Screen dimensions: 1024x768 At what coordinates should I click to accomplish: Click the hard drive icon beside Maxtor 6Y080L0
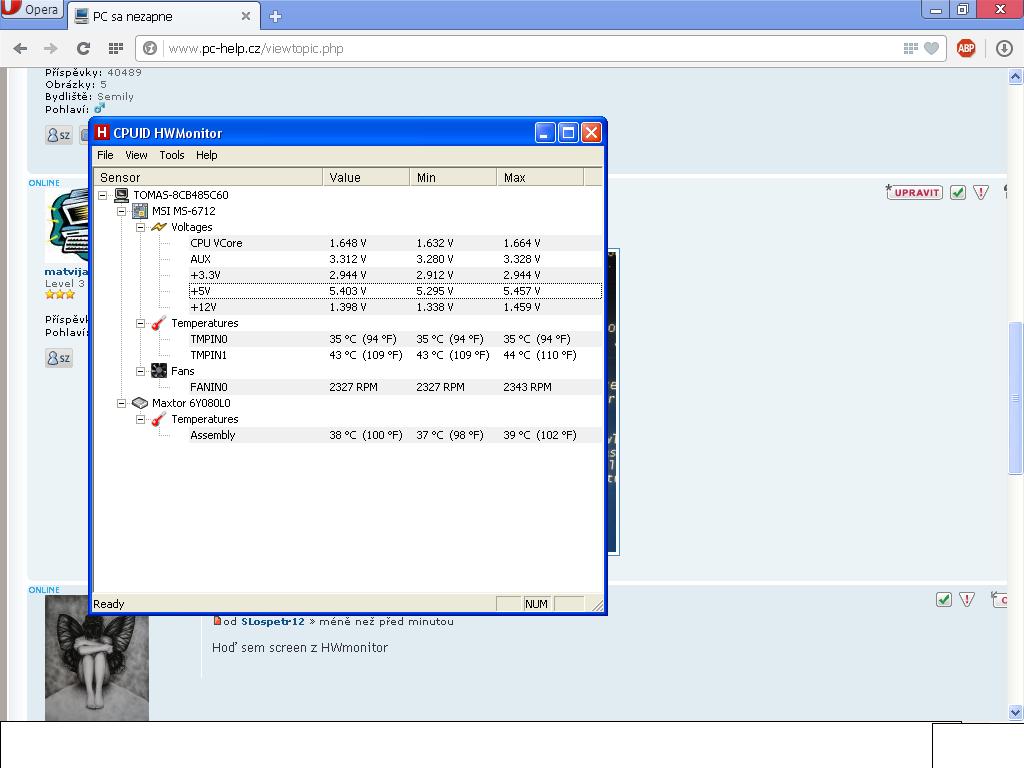pyautogui.click(x=140, y=403)
